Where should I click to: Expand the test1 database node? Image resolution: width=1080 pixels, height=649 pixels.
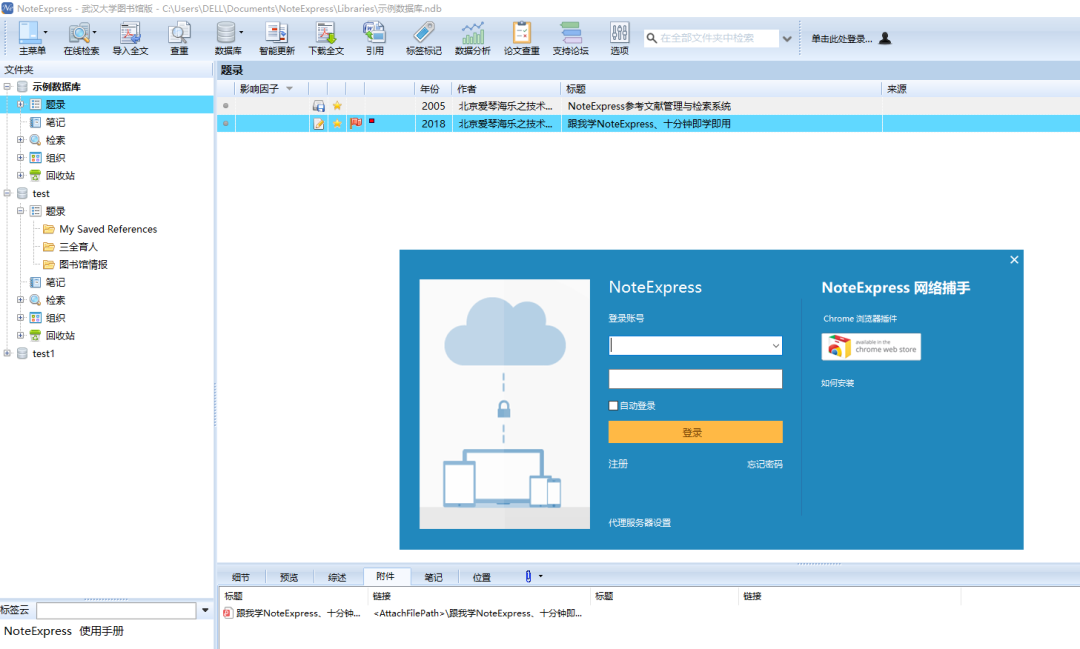coord(8,354)
